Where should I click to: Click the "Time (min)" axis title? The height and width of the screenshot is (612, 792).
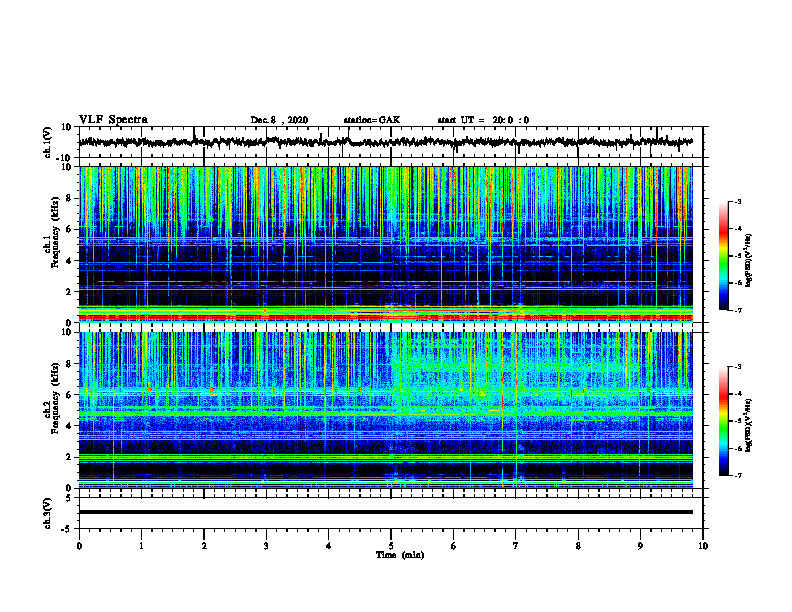pyautogui.click(x=400, y=555)
